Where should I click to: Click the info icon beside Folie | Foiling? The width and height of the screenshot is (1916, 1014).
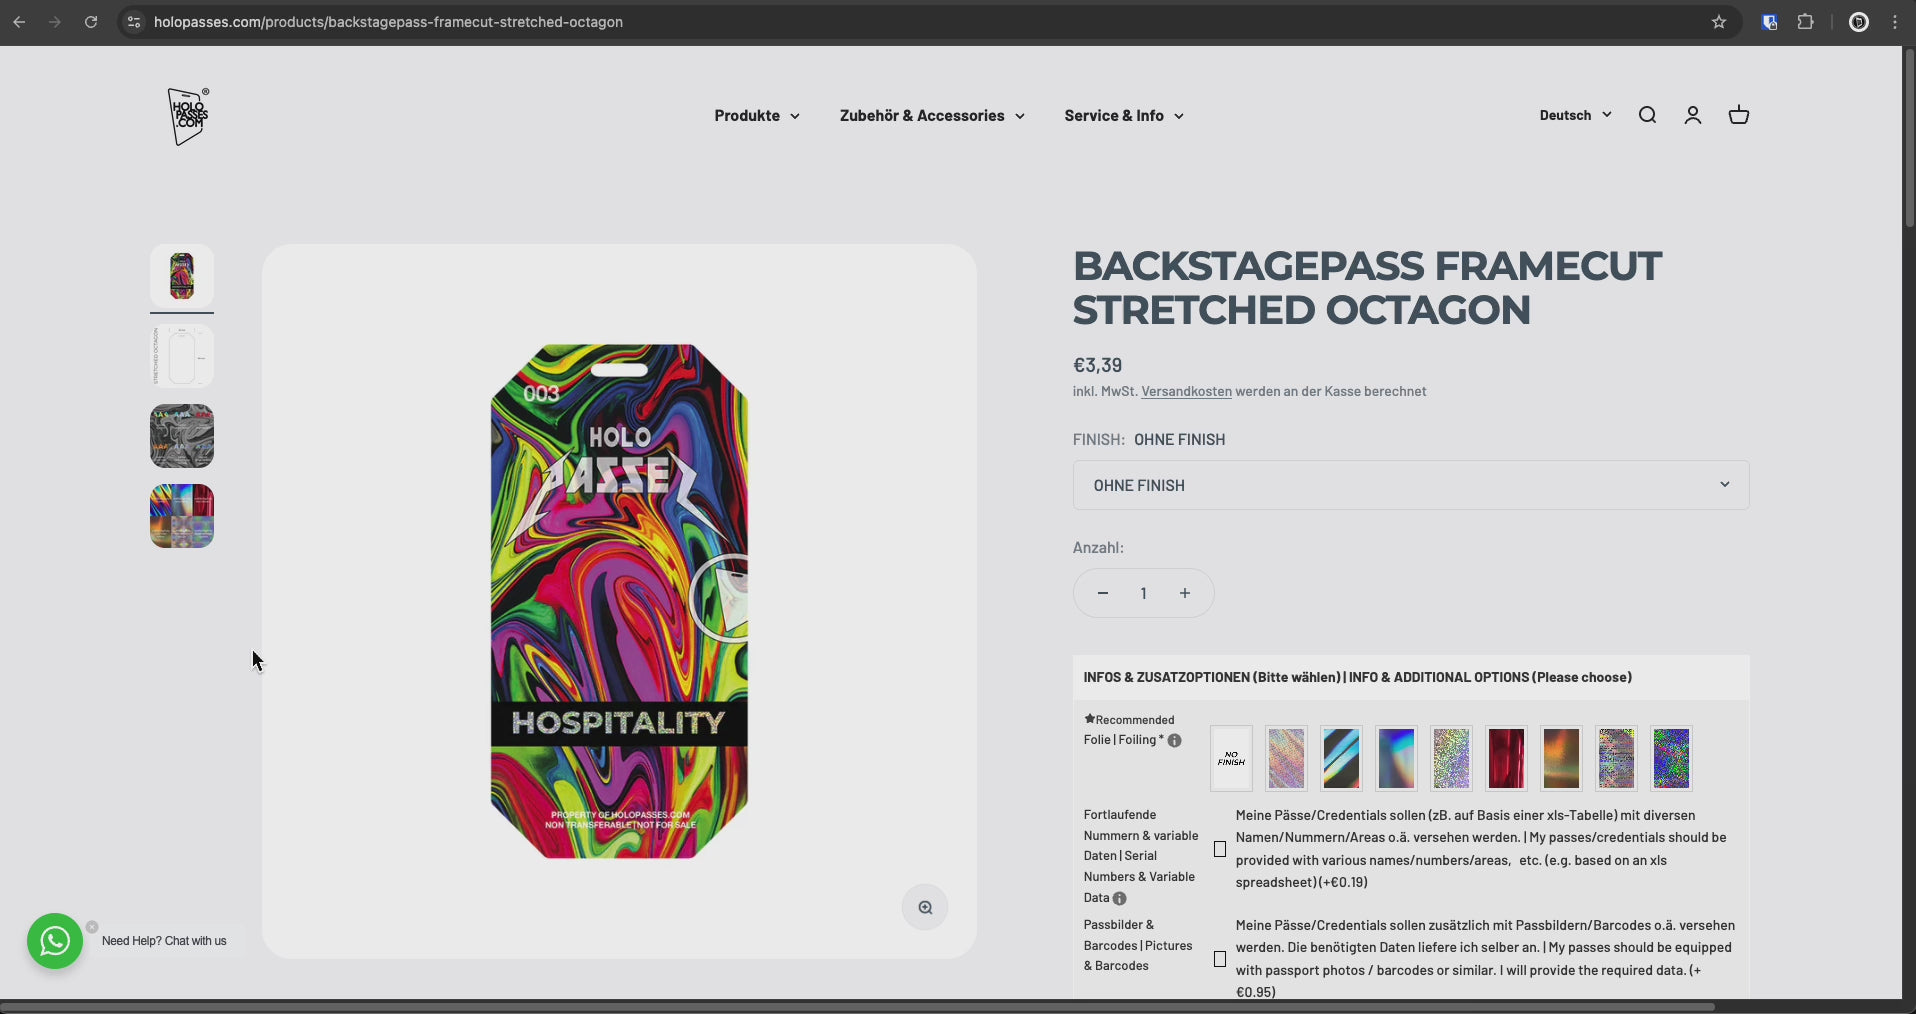(1175, 741)
